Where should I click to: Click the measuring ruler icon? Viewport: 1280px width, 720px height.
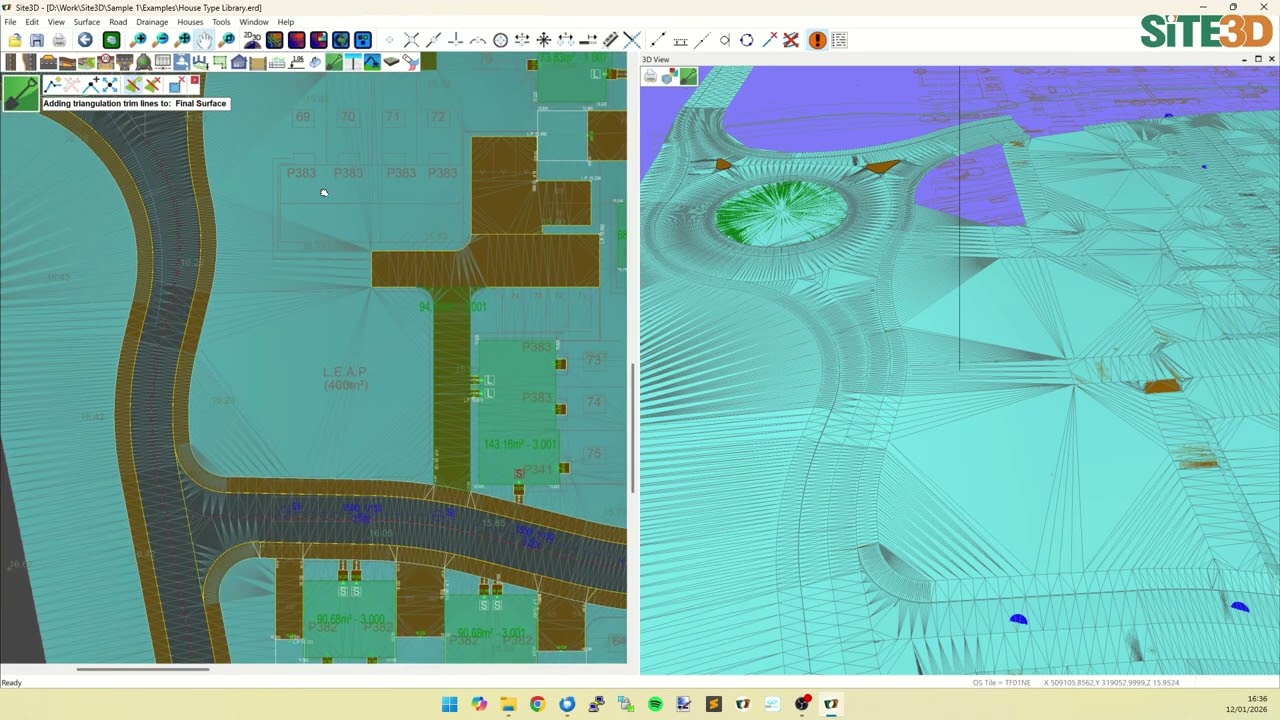coord(610,40)
